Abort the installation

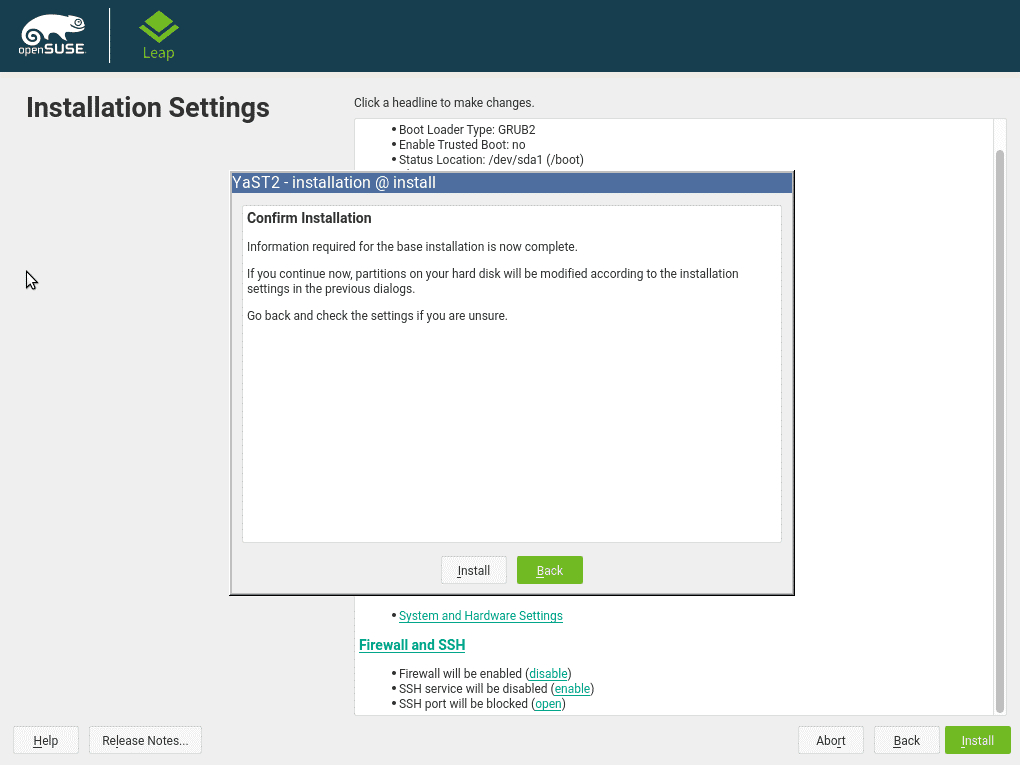pos(831,740)
